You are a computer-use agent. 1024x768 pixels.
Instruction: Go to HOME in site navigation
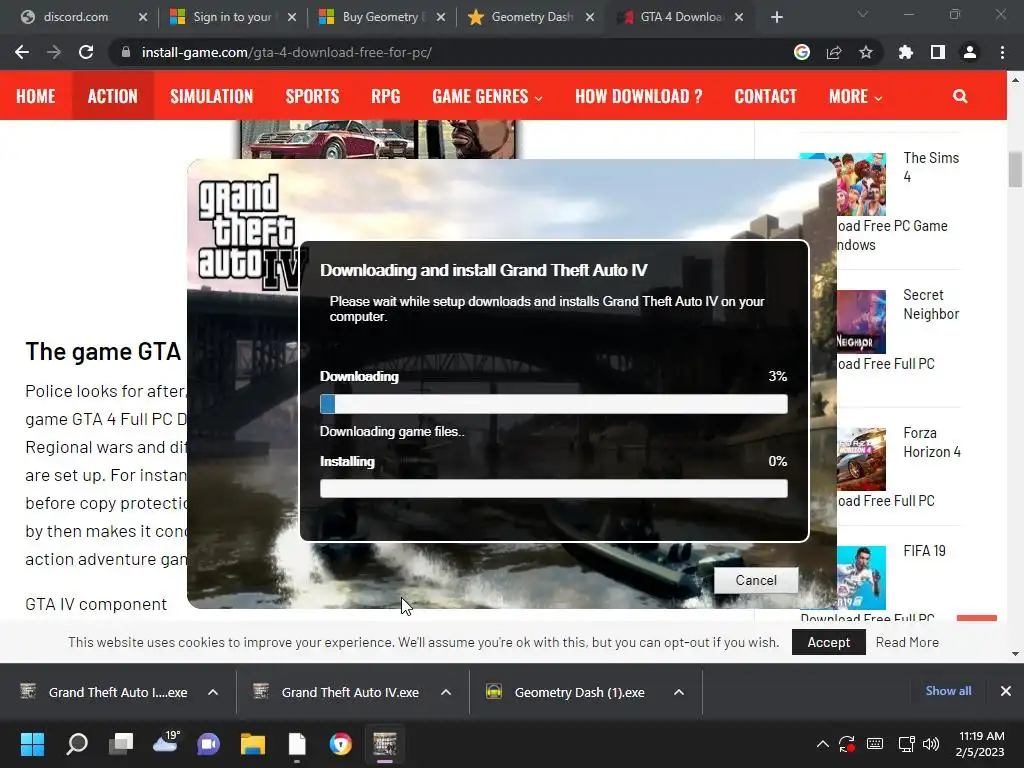36,96
